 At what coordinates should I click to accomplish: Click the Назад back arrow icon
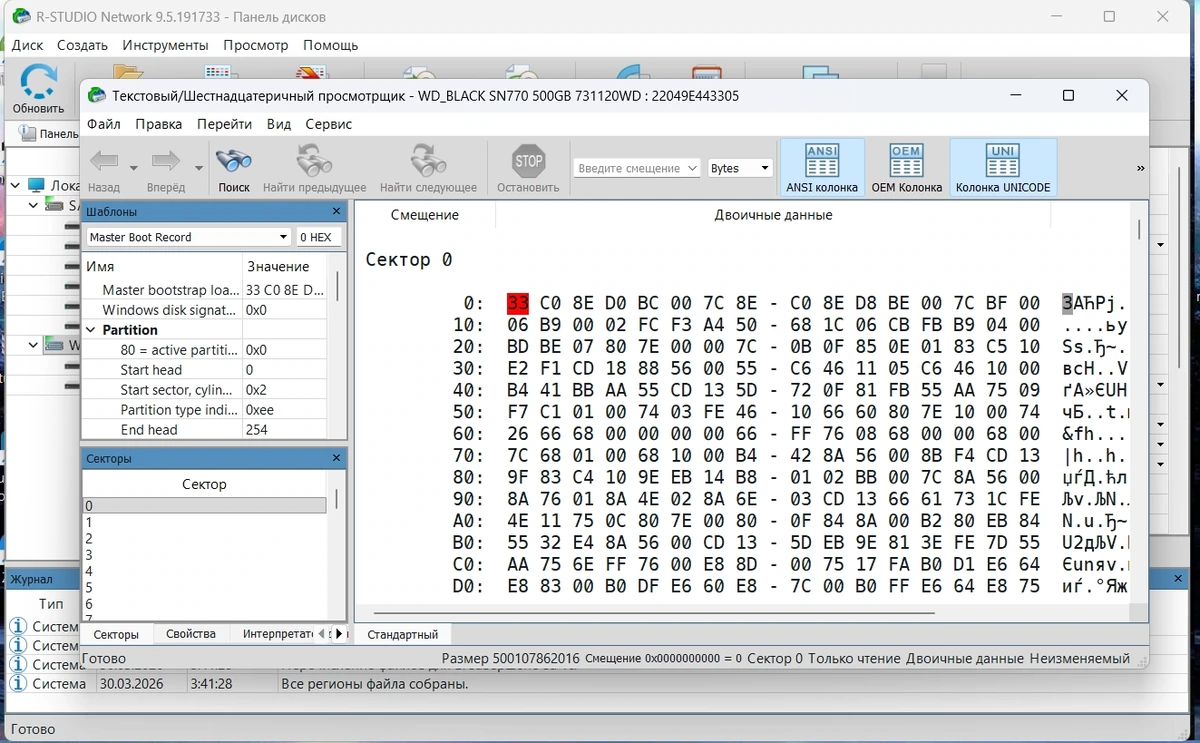[104, 161]
